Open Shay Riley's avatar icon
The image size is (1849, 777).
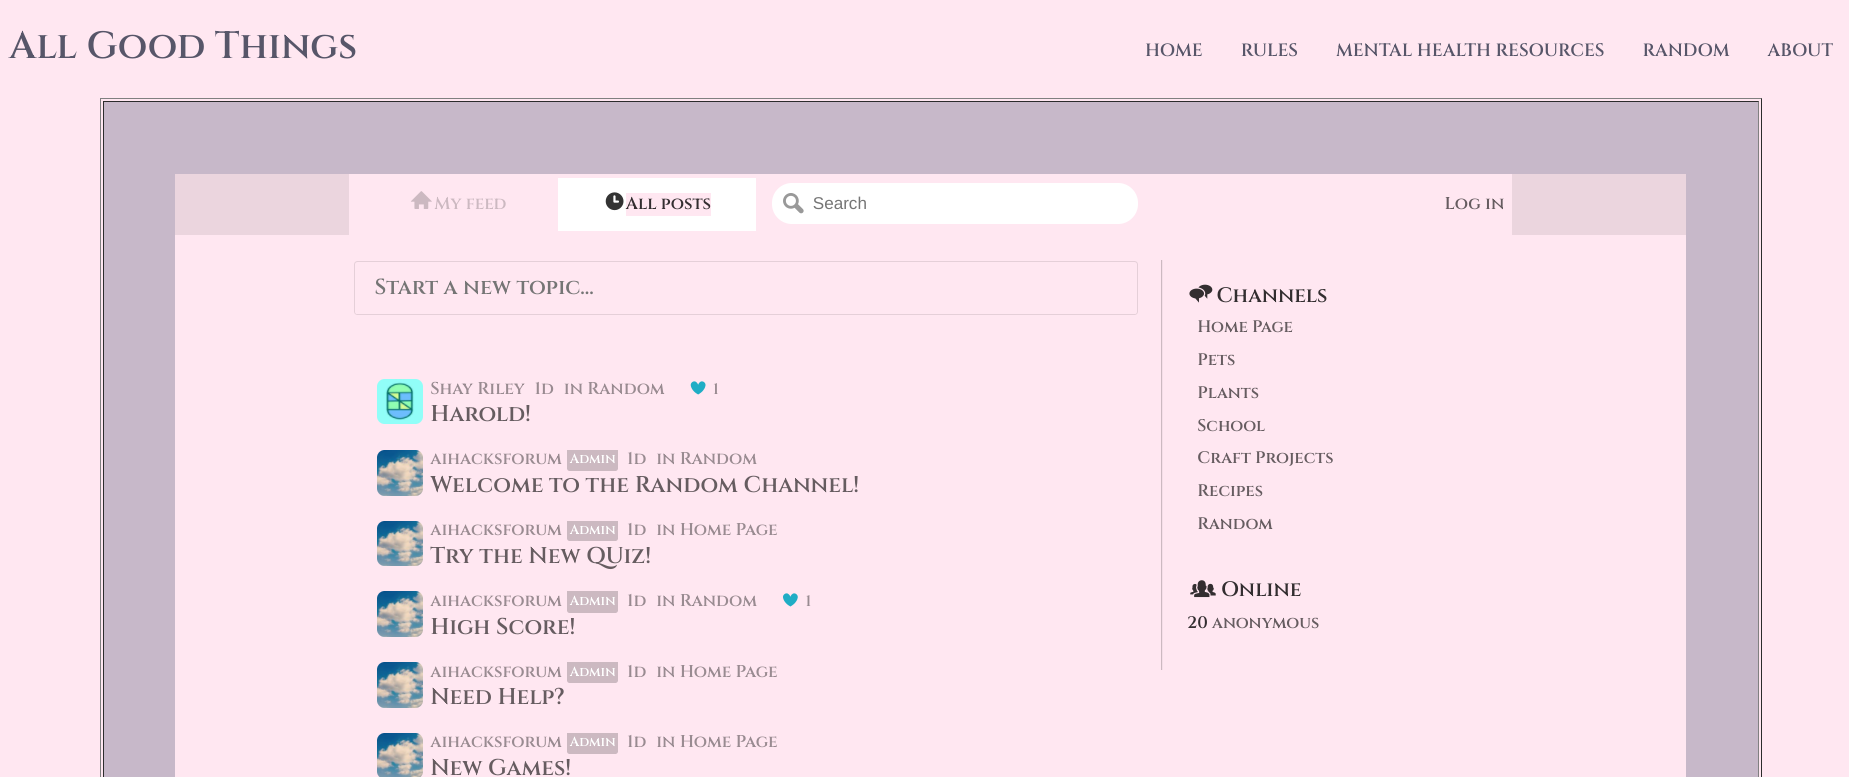(x=400, y=401)
